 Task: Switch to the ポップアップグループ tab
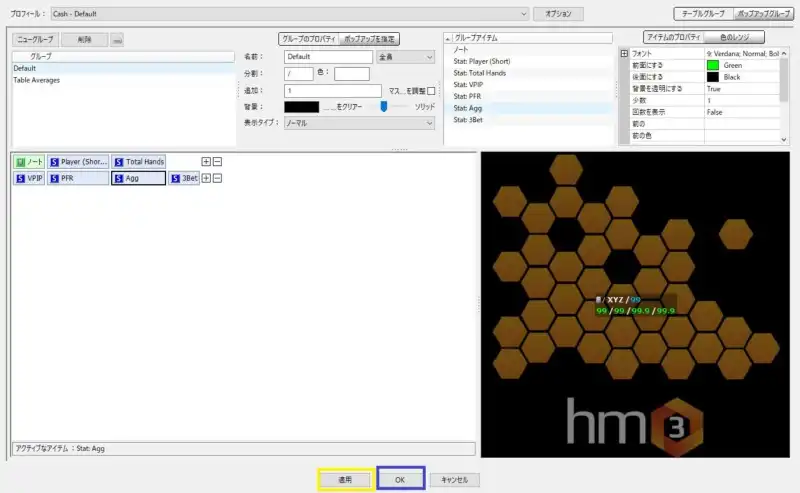pos(763,14)
